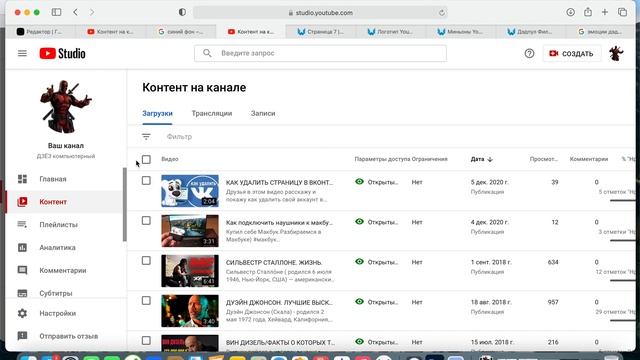Click the Субтитры icon in the sidebar
The image size is (640, 360).
coord(22,293)
